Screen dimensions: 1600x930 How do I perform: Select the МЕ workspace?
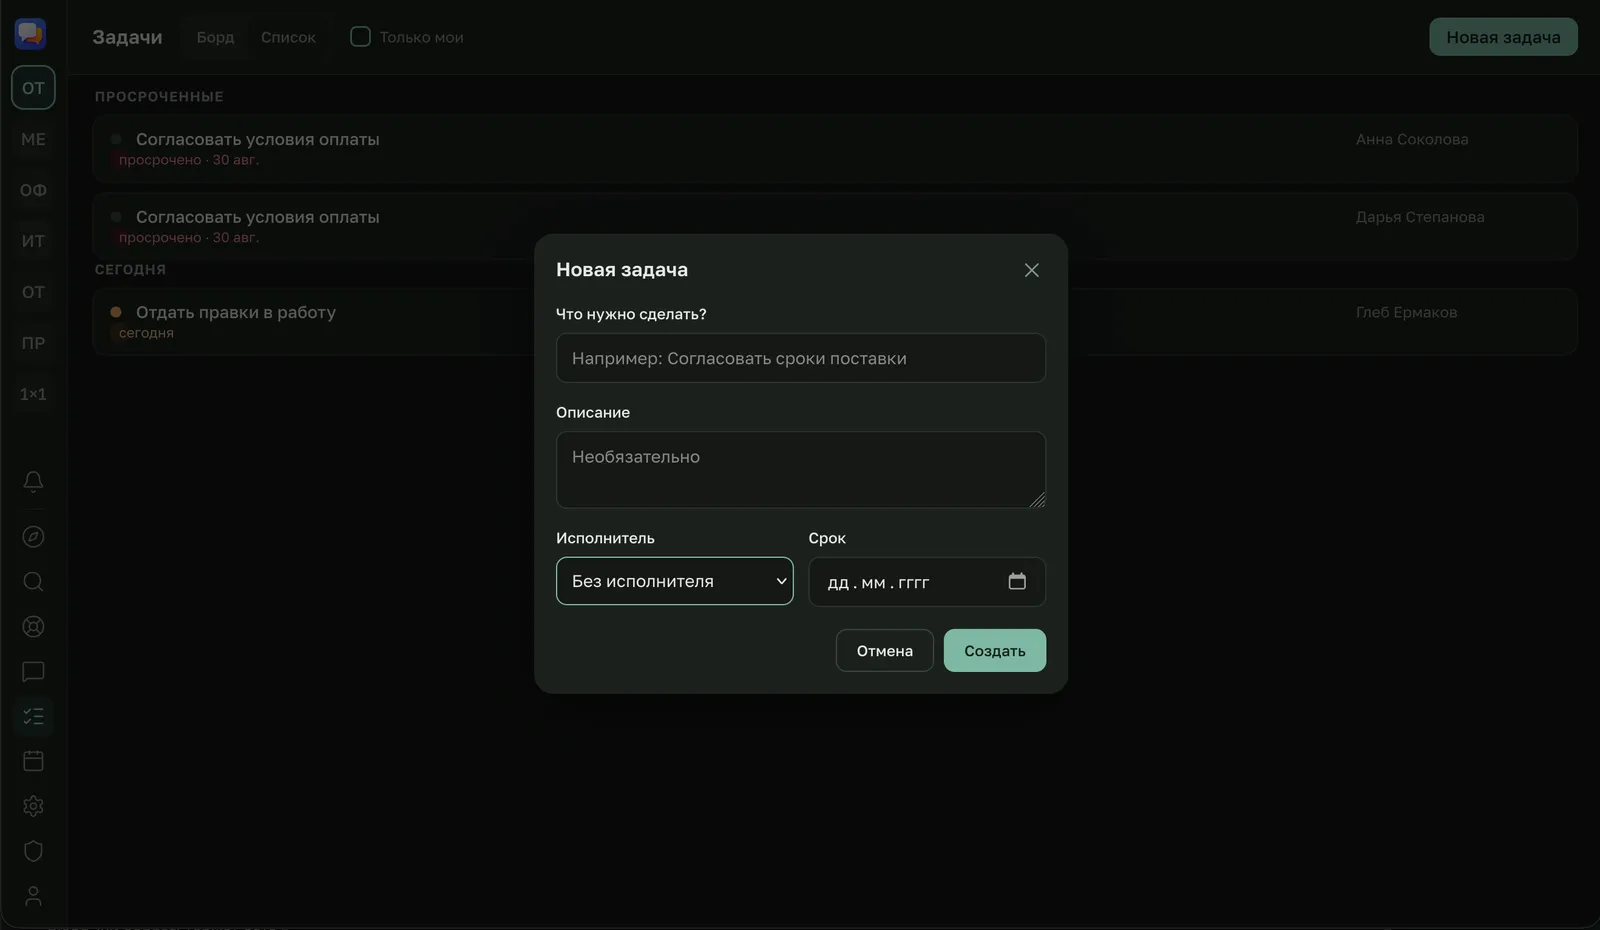click(x=33, y=139)
